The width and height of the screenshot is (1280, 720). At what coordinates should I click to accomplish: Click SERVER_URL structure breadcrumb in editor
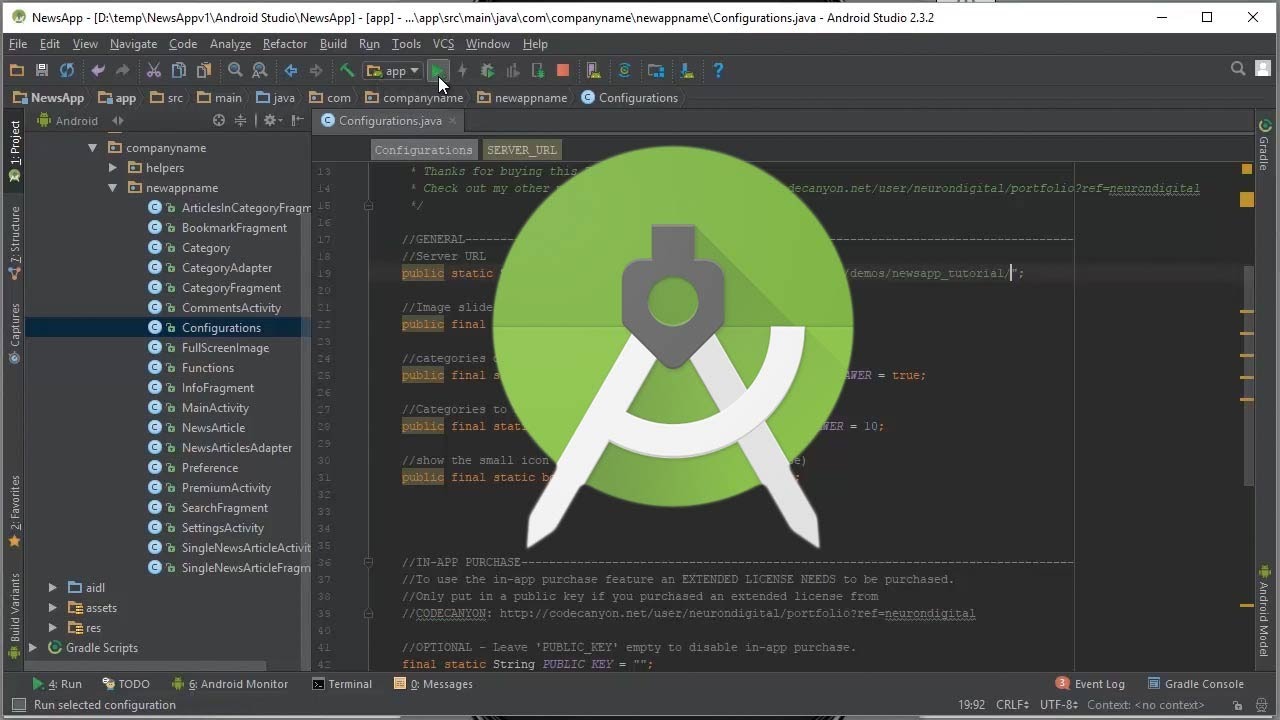click(x=521, y=150)
